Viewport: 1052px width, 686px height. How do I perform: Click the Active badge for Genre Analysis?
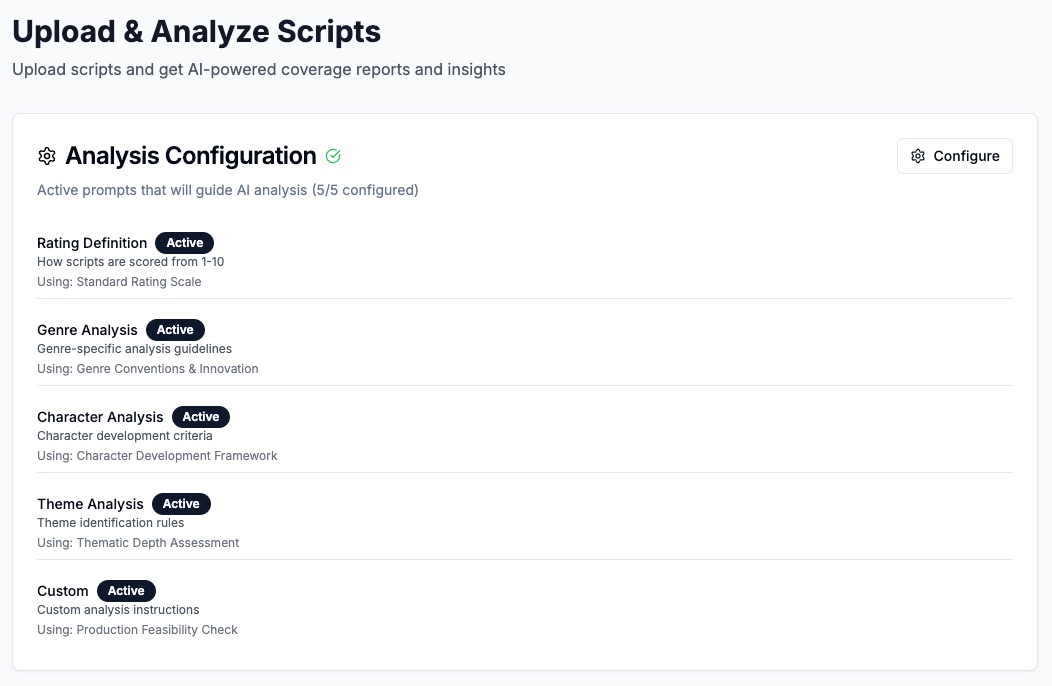(175, 330)
